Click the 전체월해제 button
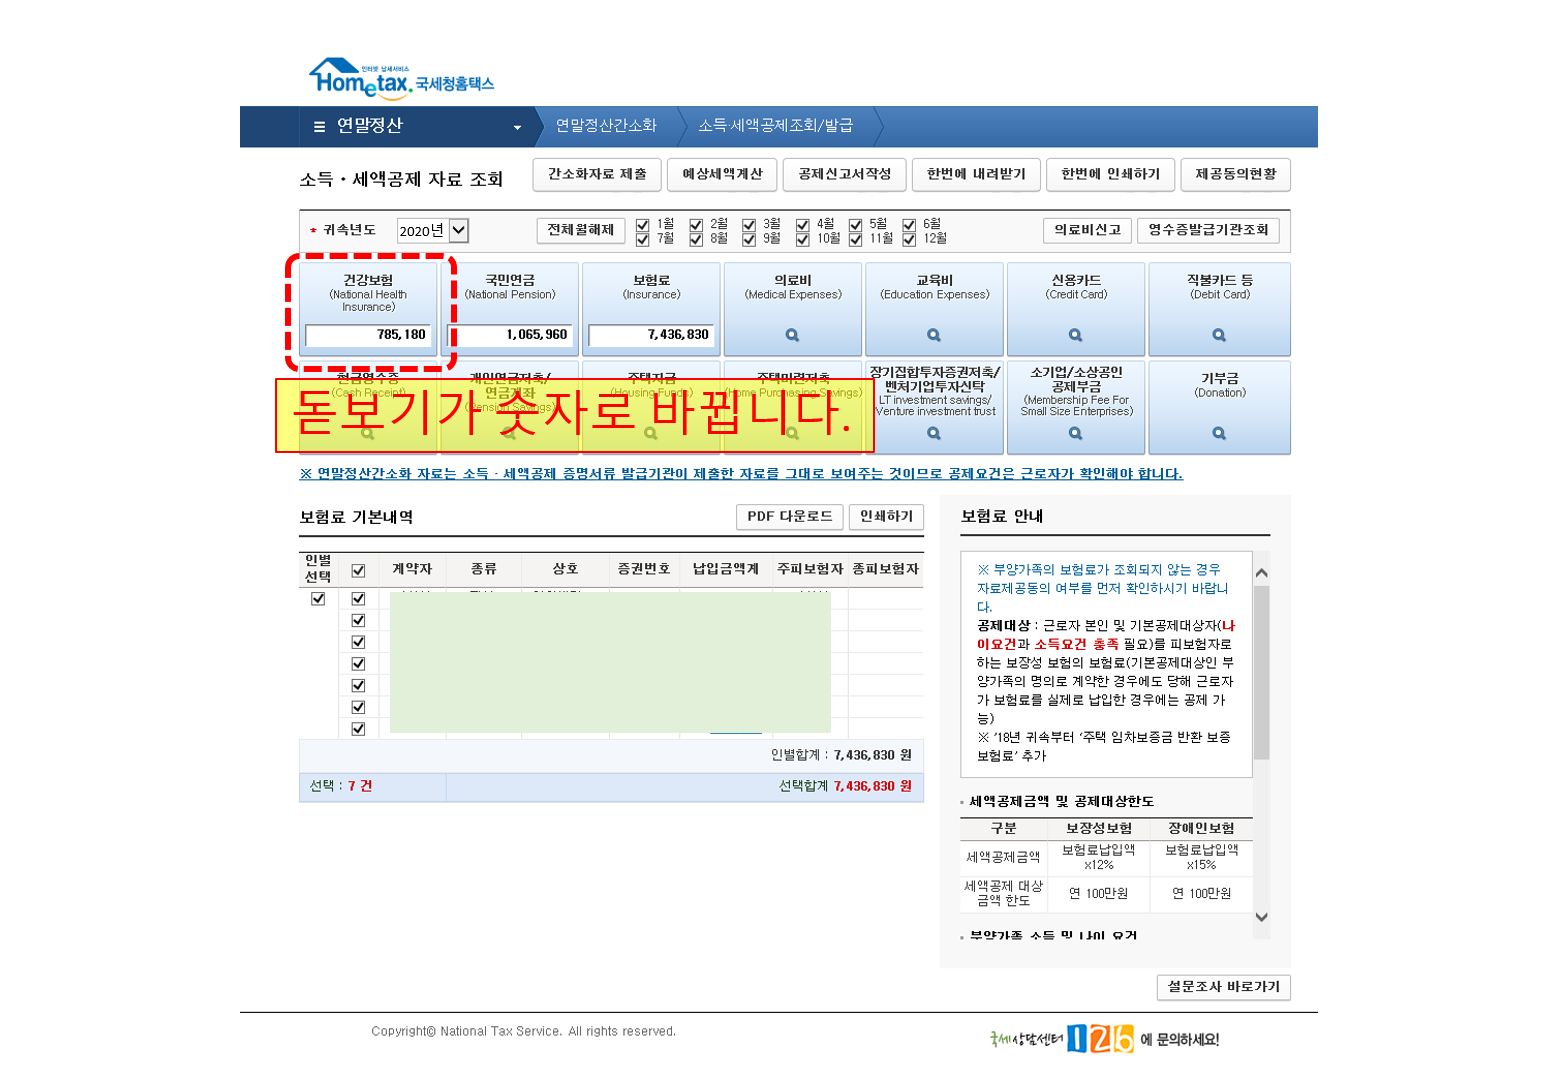The height and width of the screenshot is (1078, 1558). 581,230
